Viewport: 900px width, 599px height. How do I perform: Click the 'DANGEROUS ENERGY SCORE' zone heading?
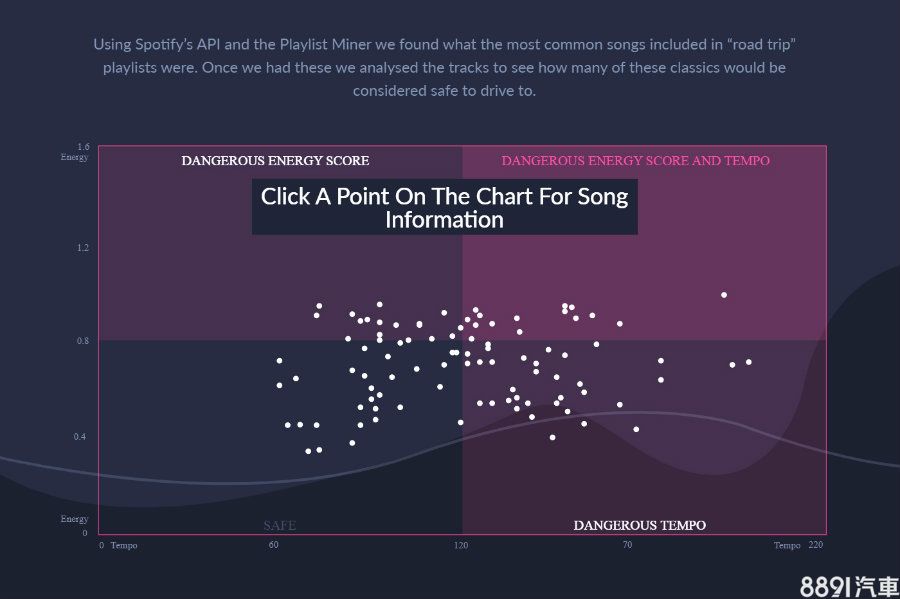pos(275,161)
